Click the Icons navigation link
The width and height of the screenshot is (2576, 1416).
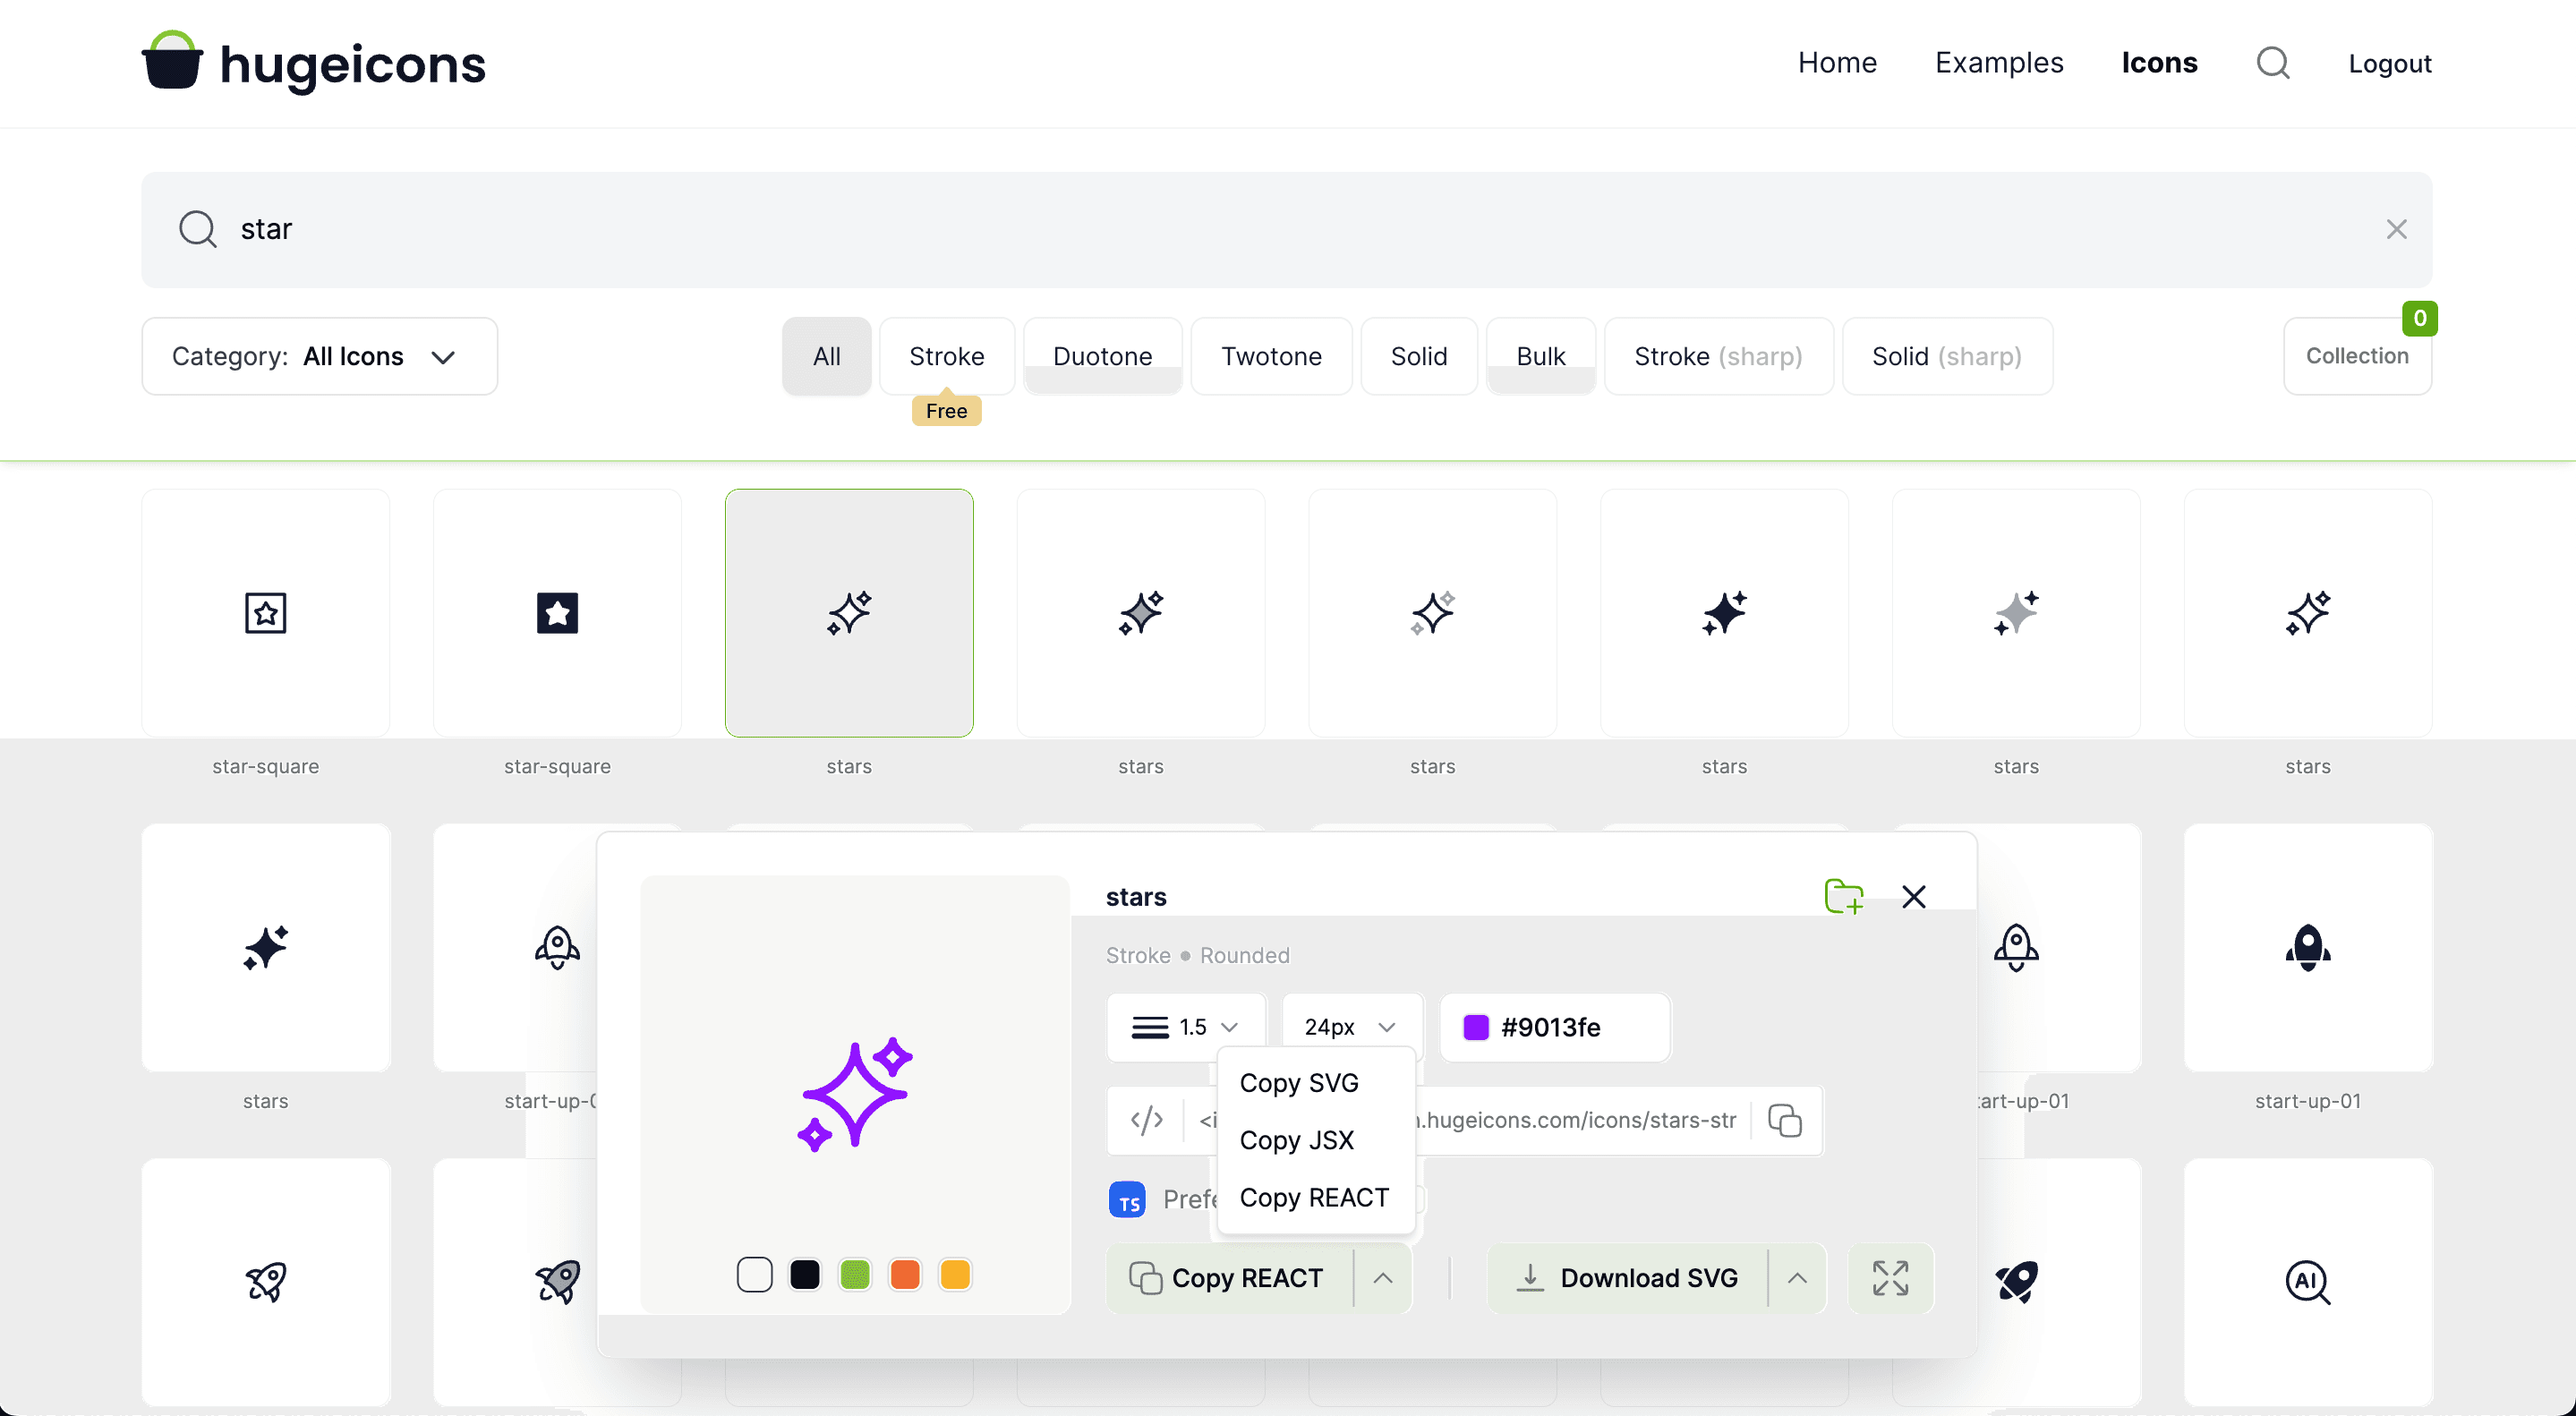[x=2159, y=62]
